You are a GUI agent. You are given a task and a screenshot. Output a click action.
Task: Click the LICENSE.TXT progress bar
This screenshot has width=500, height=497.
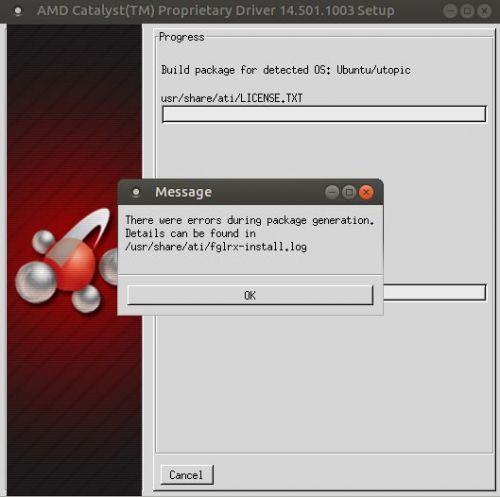(x=324, y=114)
